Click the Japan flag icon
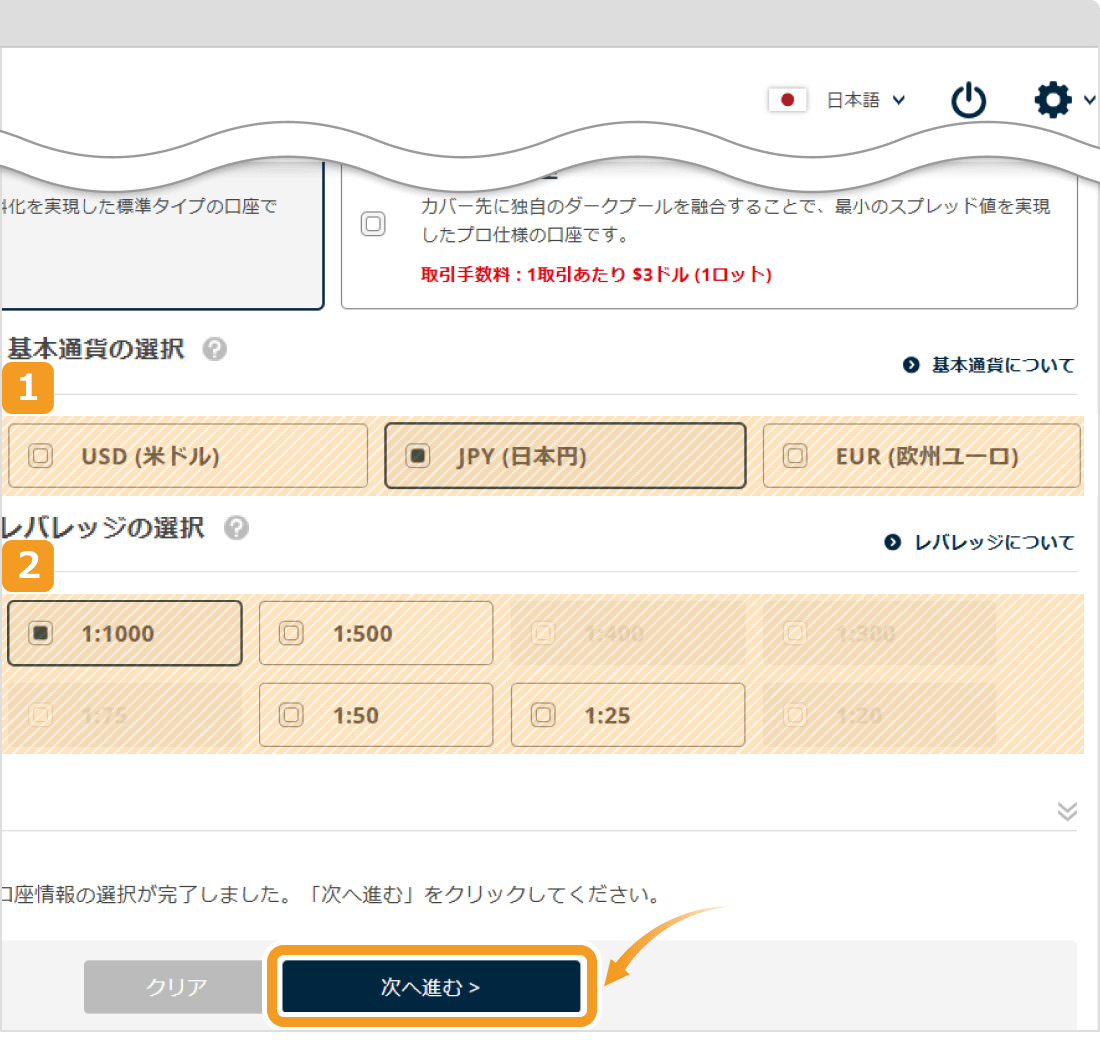This screenshot has height=1040, width=1100. click(x=787, y=100)
